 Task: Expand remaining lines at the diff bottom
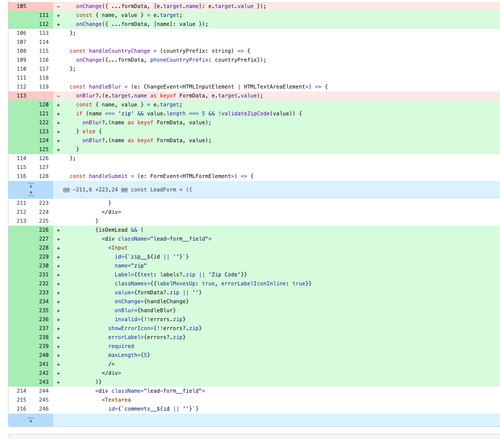tap(31, 420)
